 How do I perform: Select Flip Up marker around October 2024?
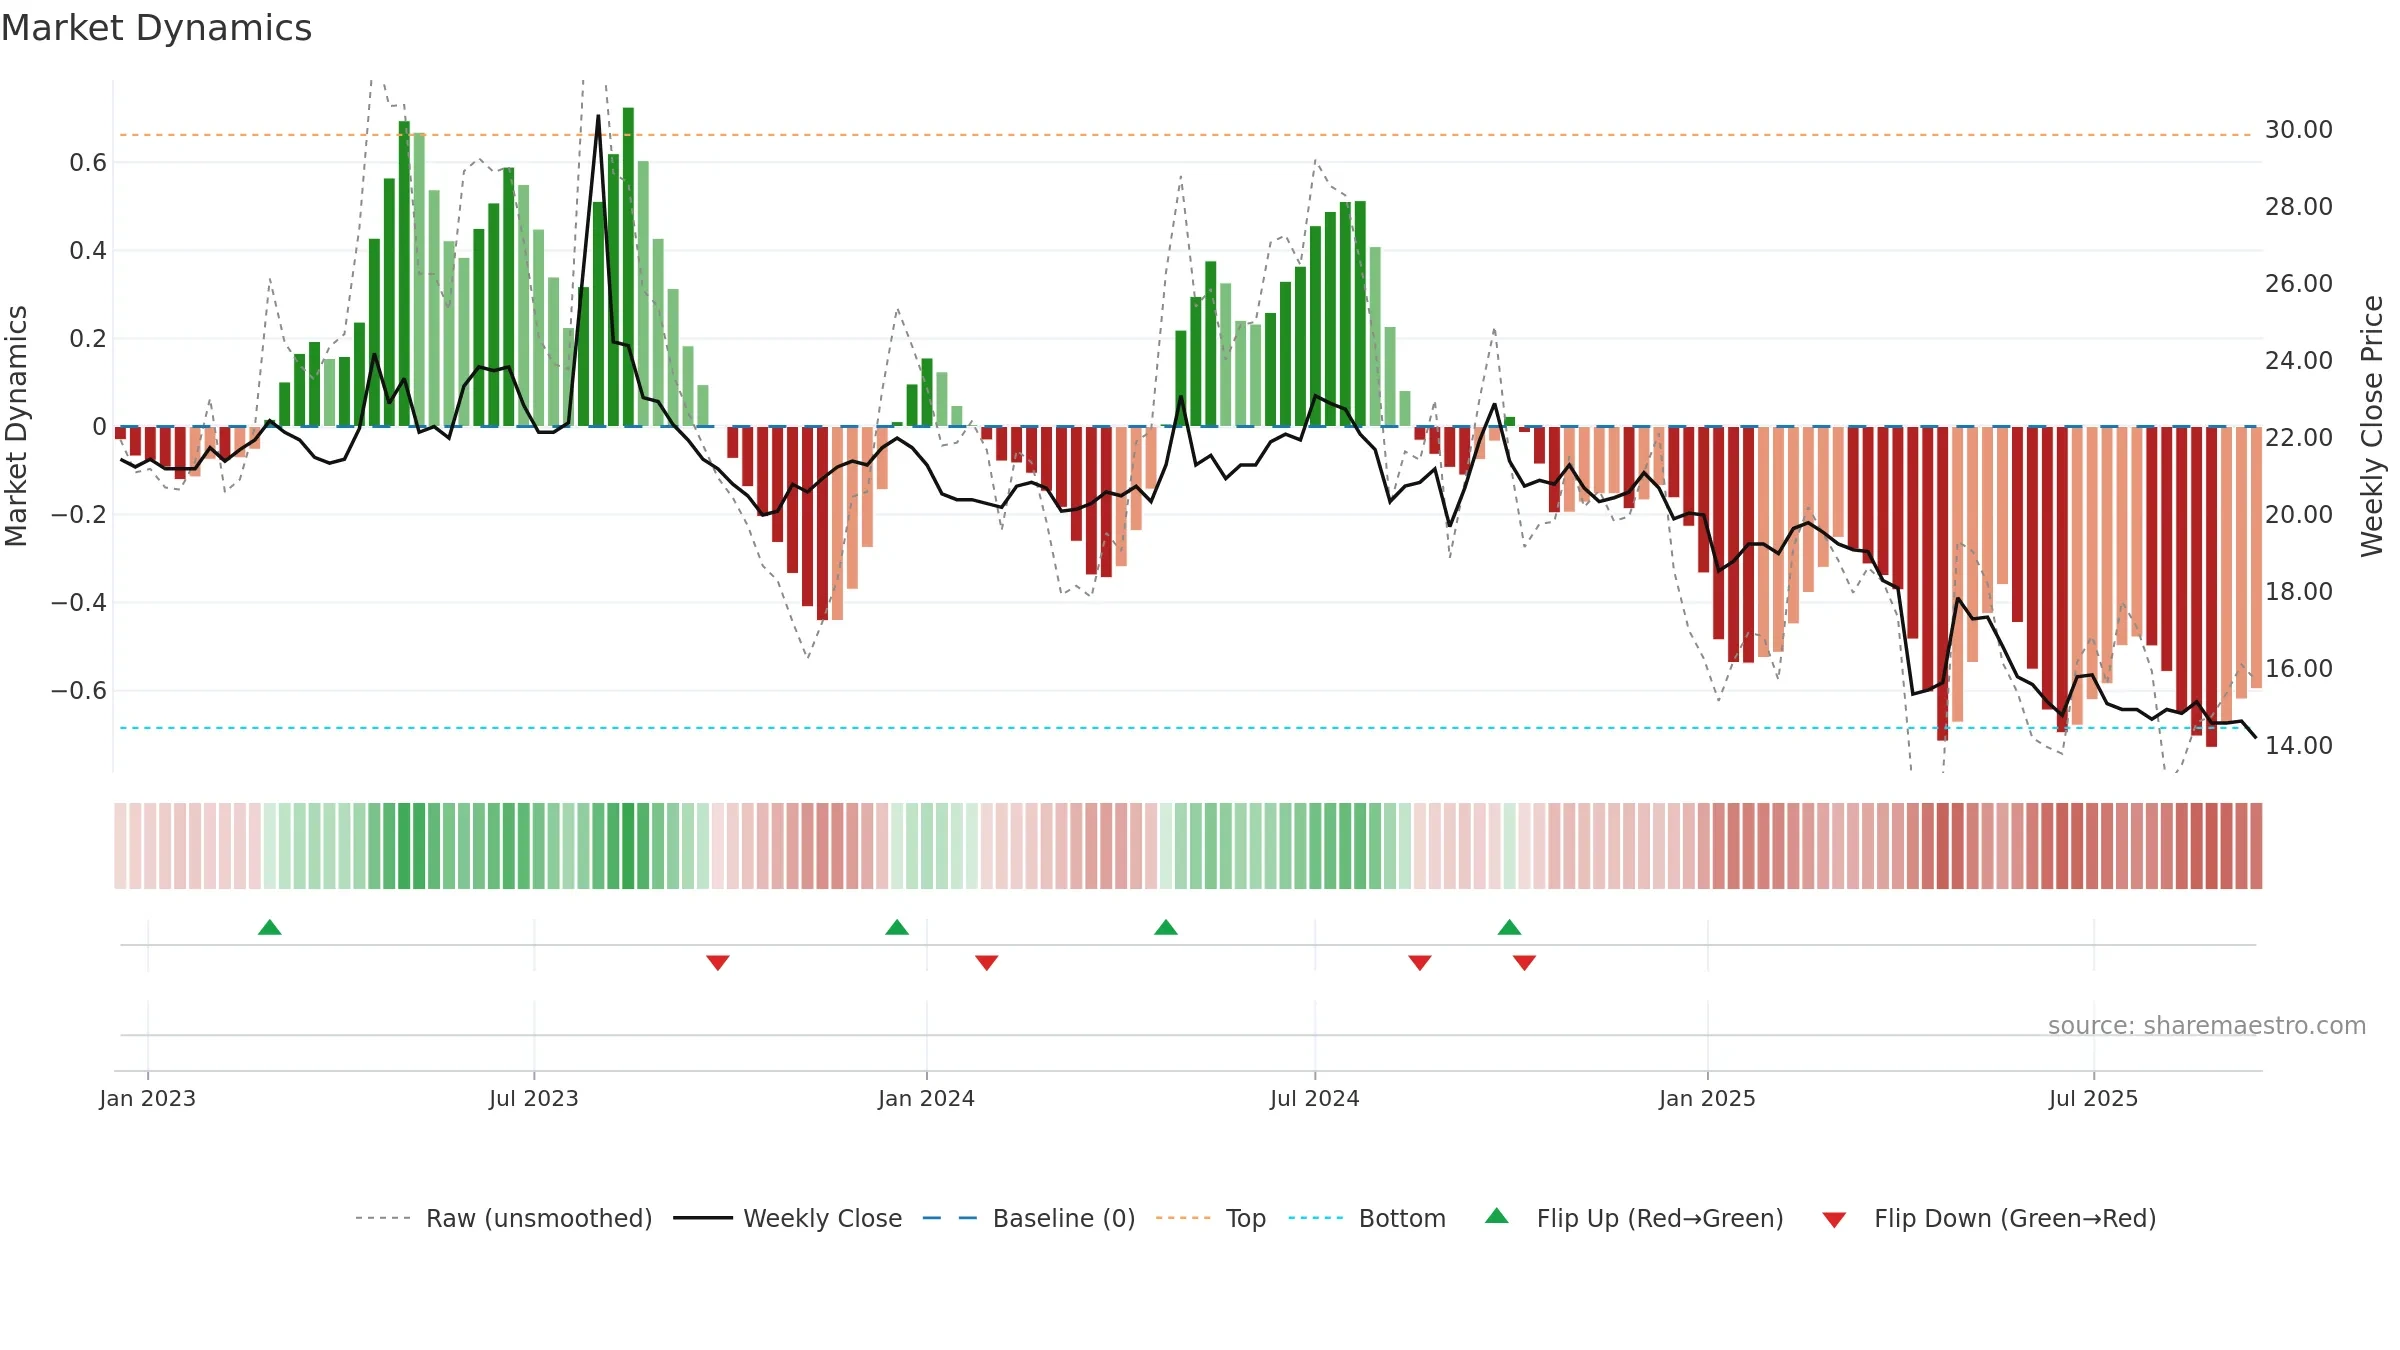click(x=1510, y=927)
